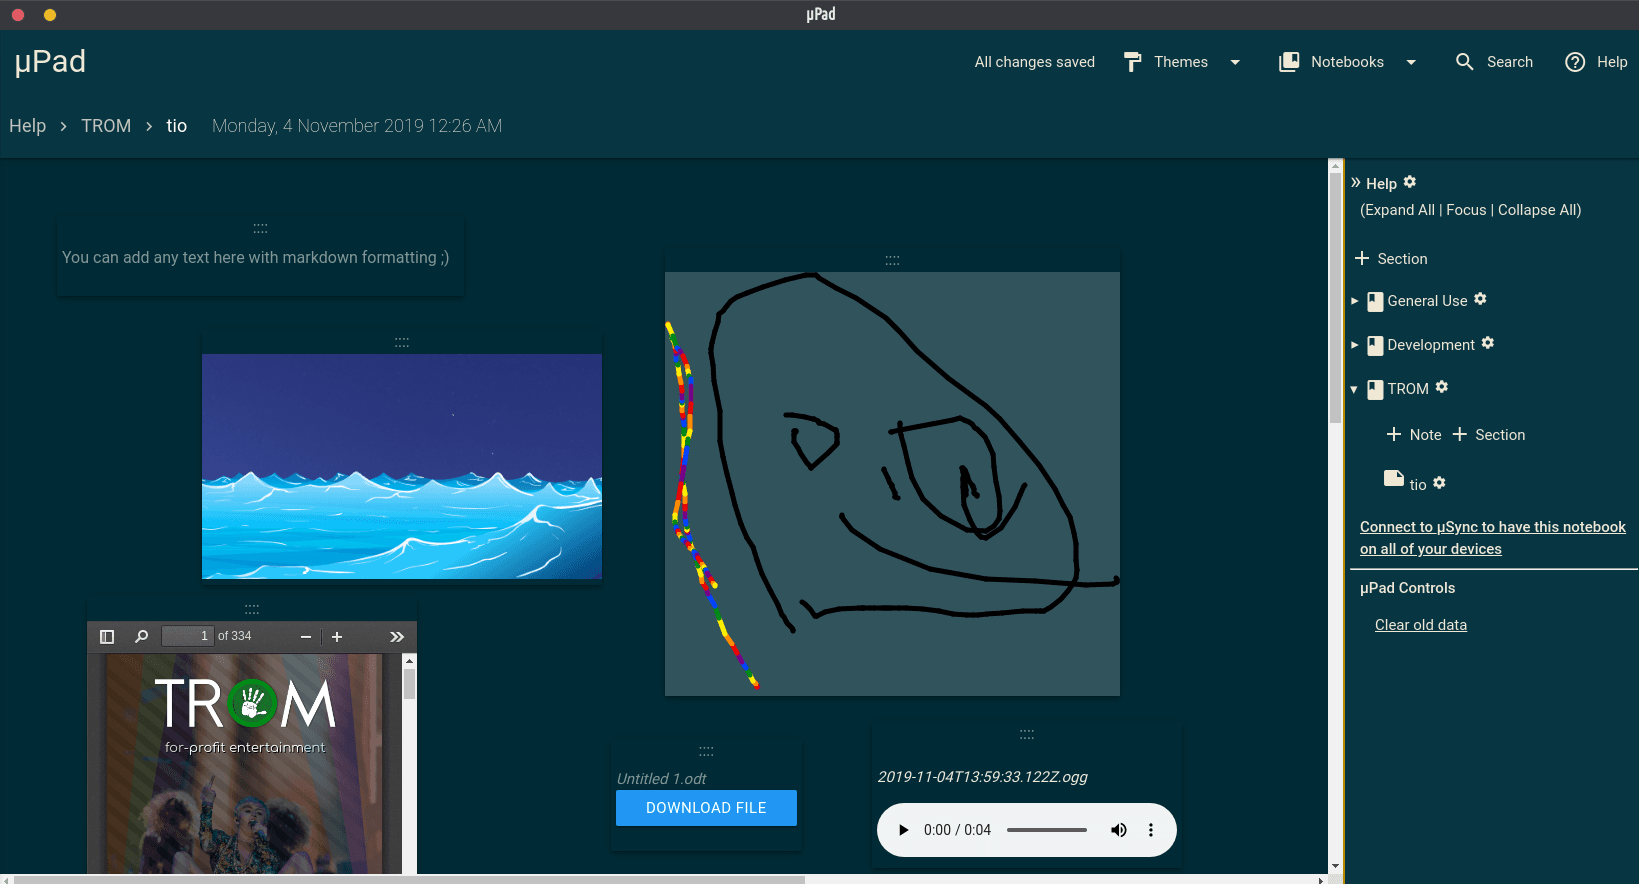This screenshot has height=884, width=1639.
Task: Open settings gear next to General Use
Action: (1480, 299)
